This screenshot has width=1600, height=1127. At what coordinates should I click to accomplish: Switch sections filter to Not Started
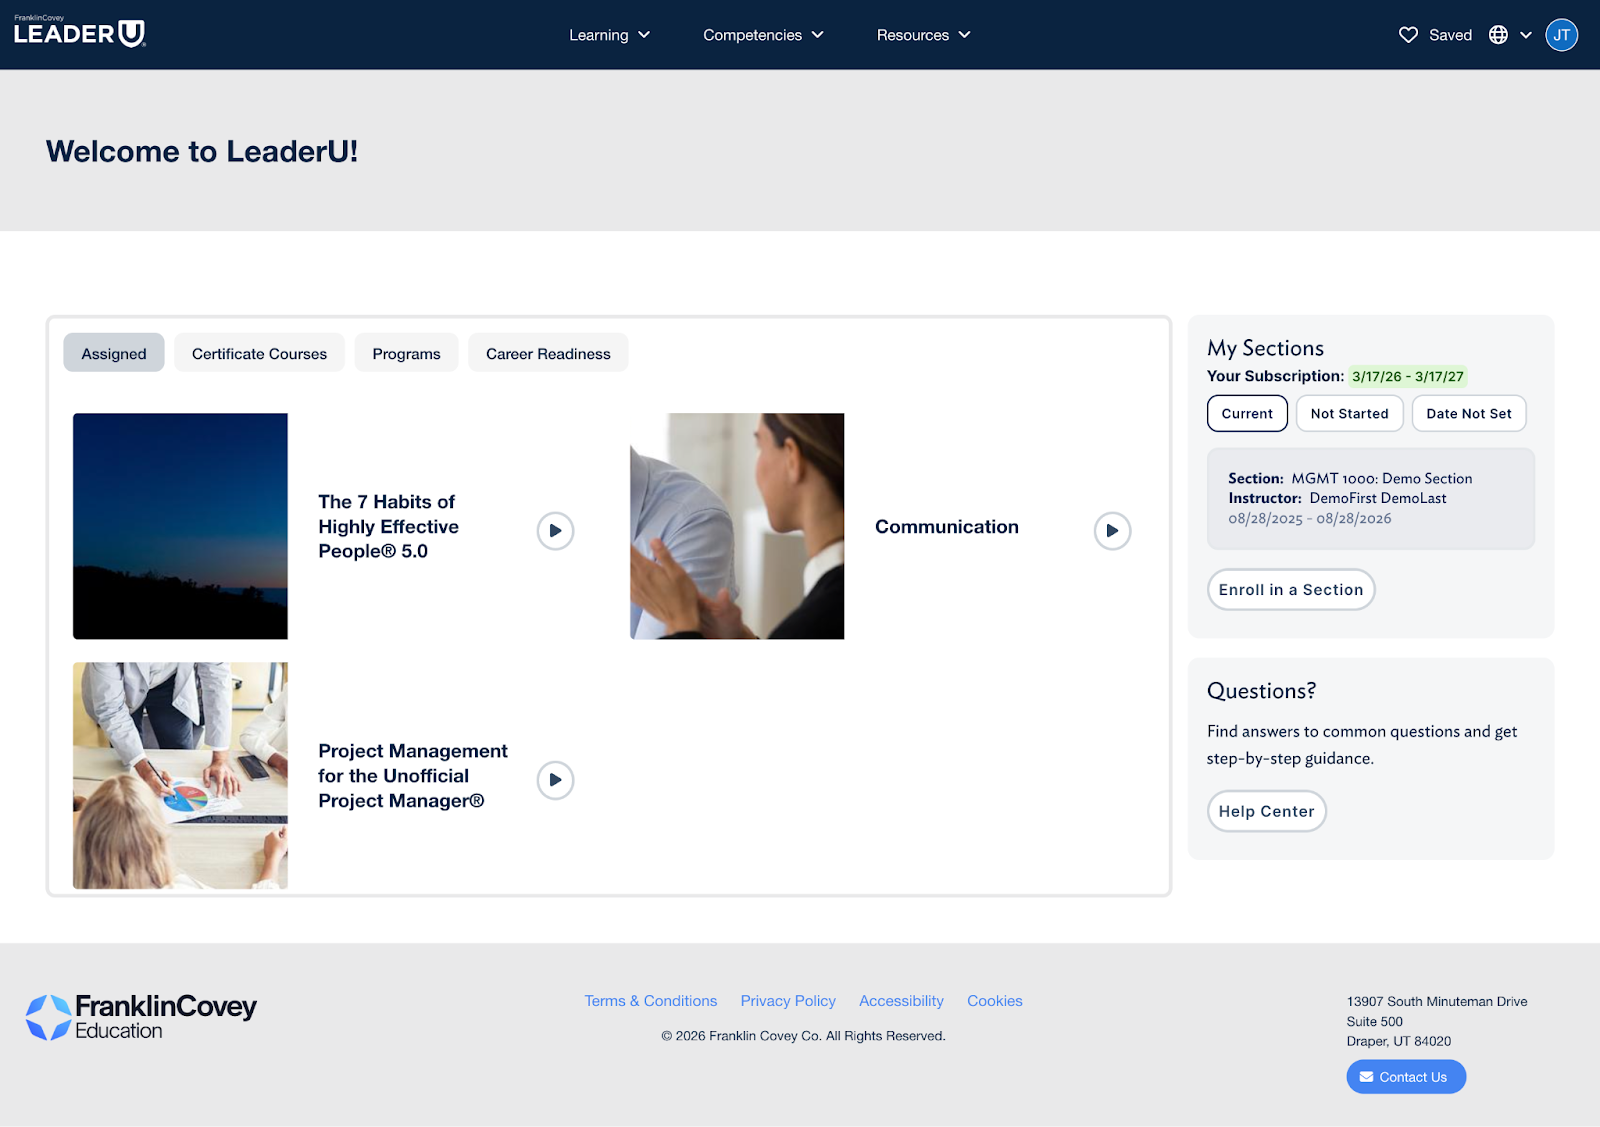tap(1349, 414)
